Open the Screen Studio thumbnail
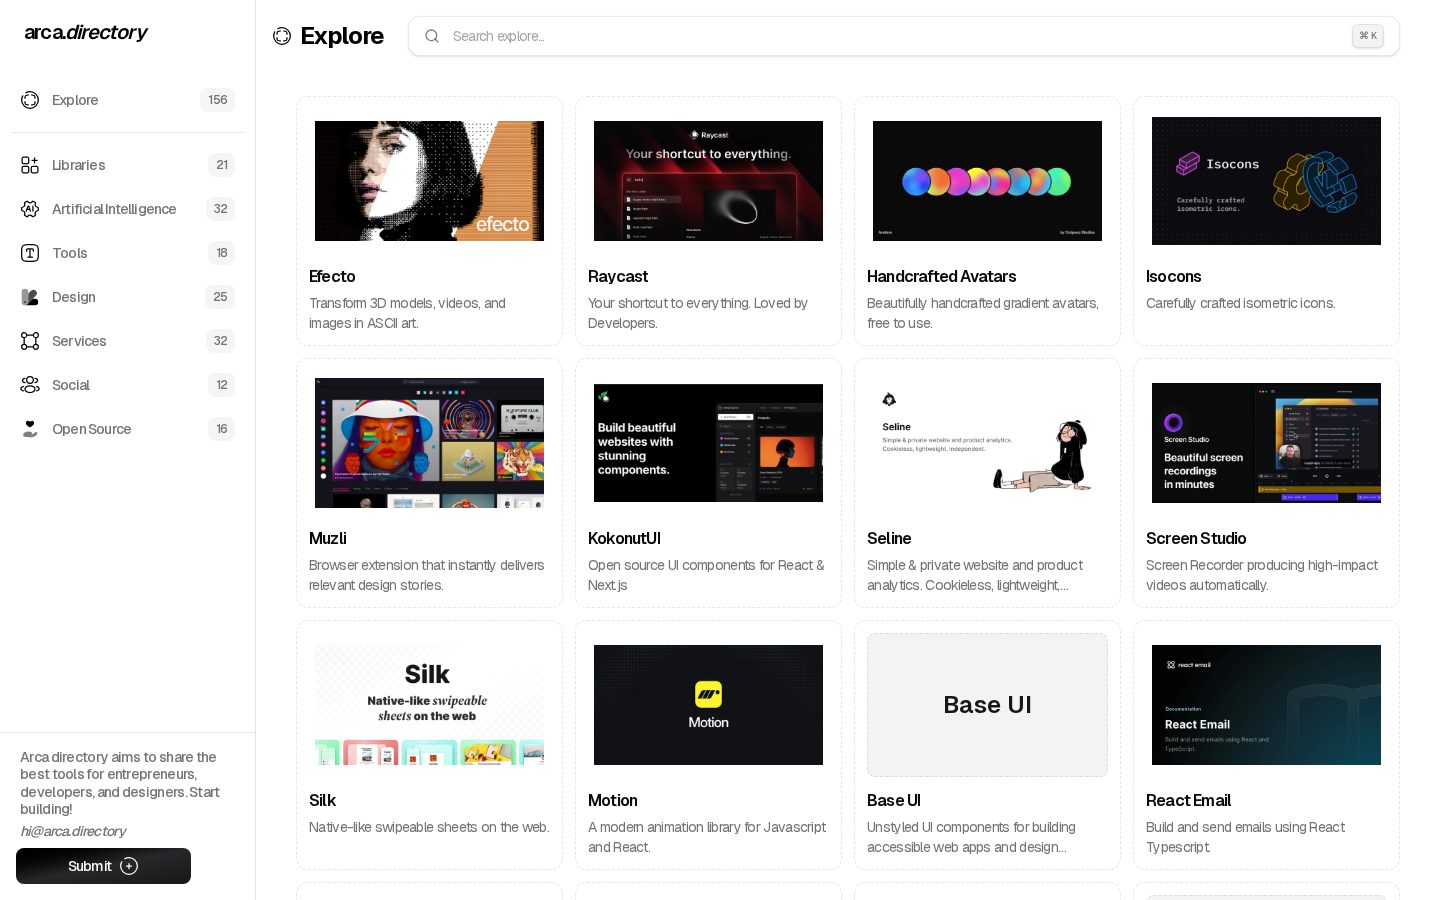This screenshot has width=1440, height=900. 1266,443
